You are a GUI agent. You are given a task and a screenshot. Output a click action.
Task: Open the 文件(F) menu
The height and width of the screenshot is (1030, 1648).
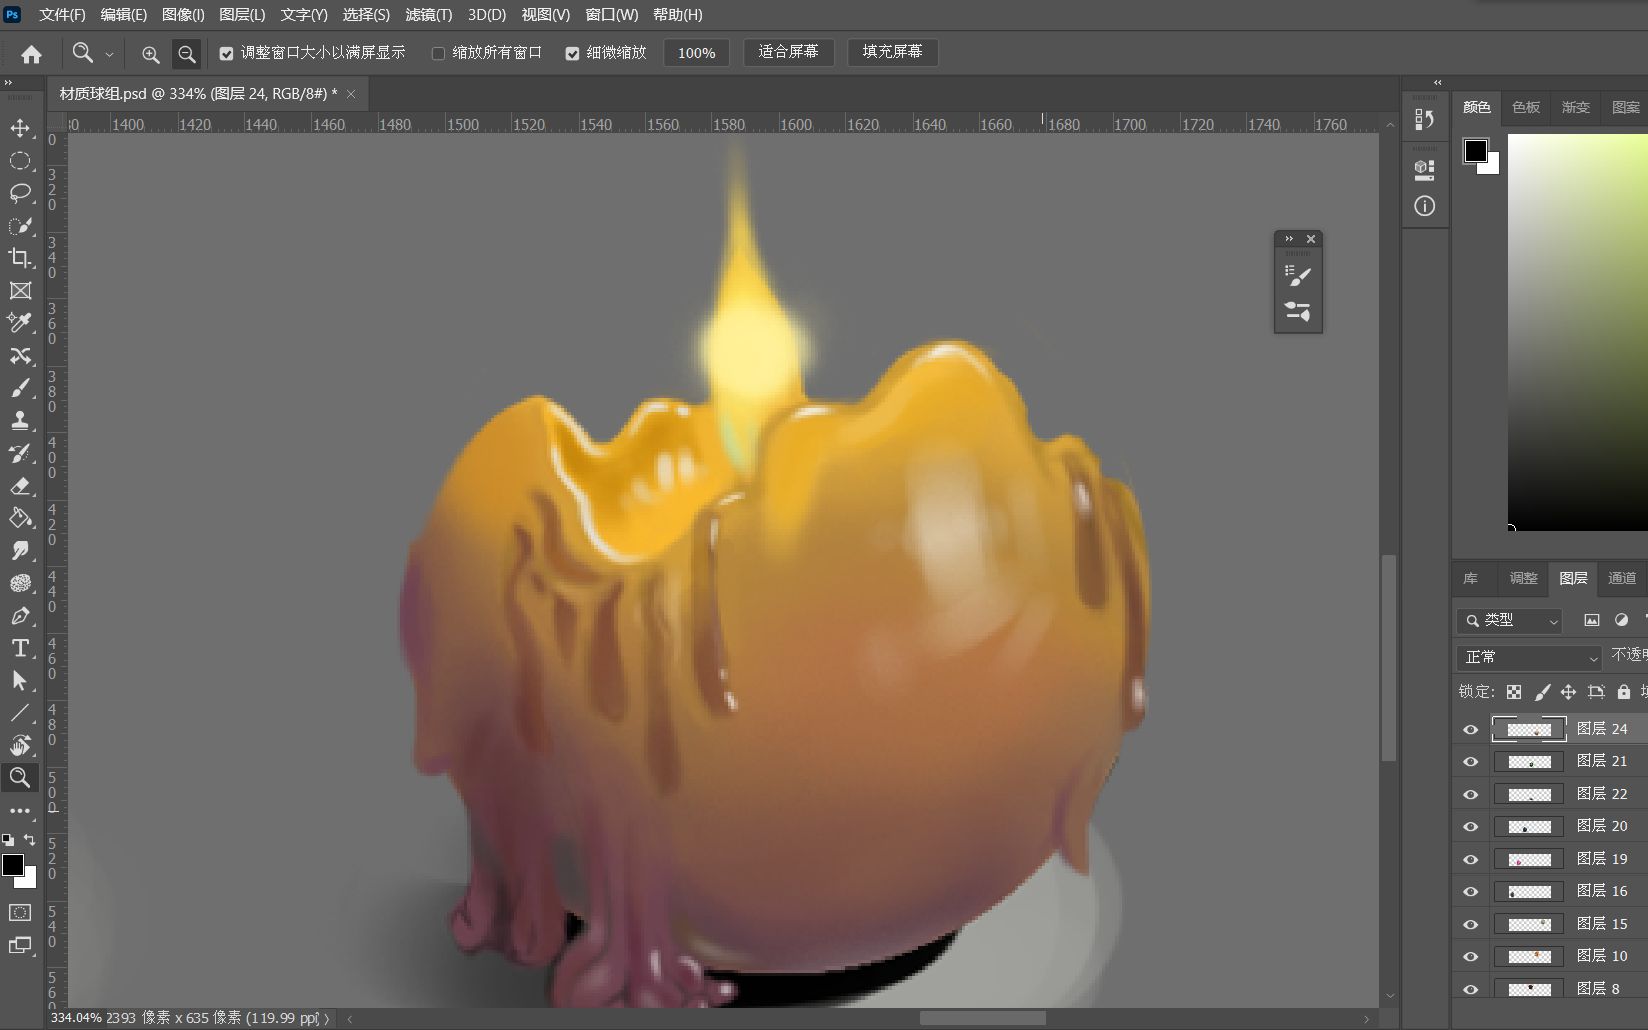coord(62,15)
